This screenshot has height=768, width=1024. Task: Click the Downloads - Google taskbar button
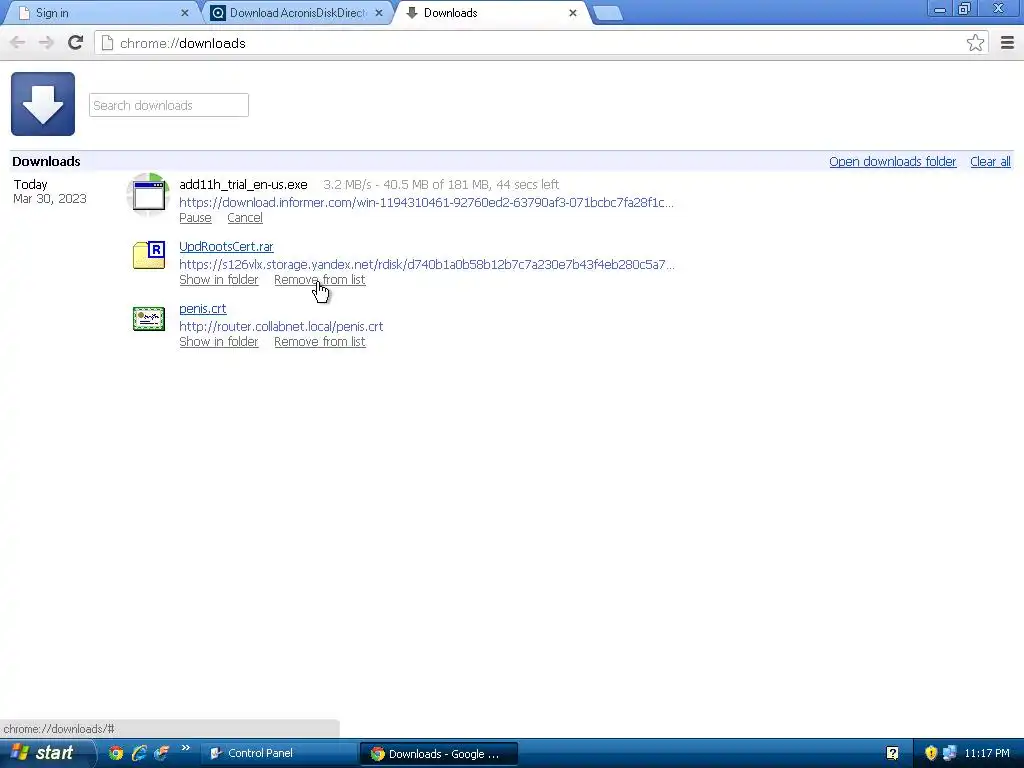tap(439, 753)
